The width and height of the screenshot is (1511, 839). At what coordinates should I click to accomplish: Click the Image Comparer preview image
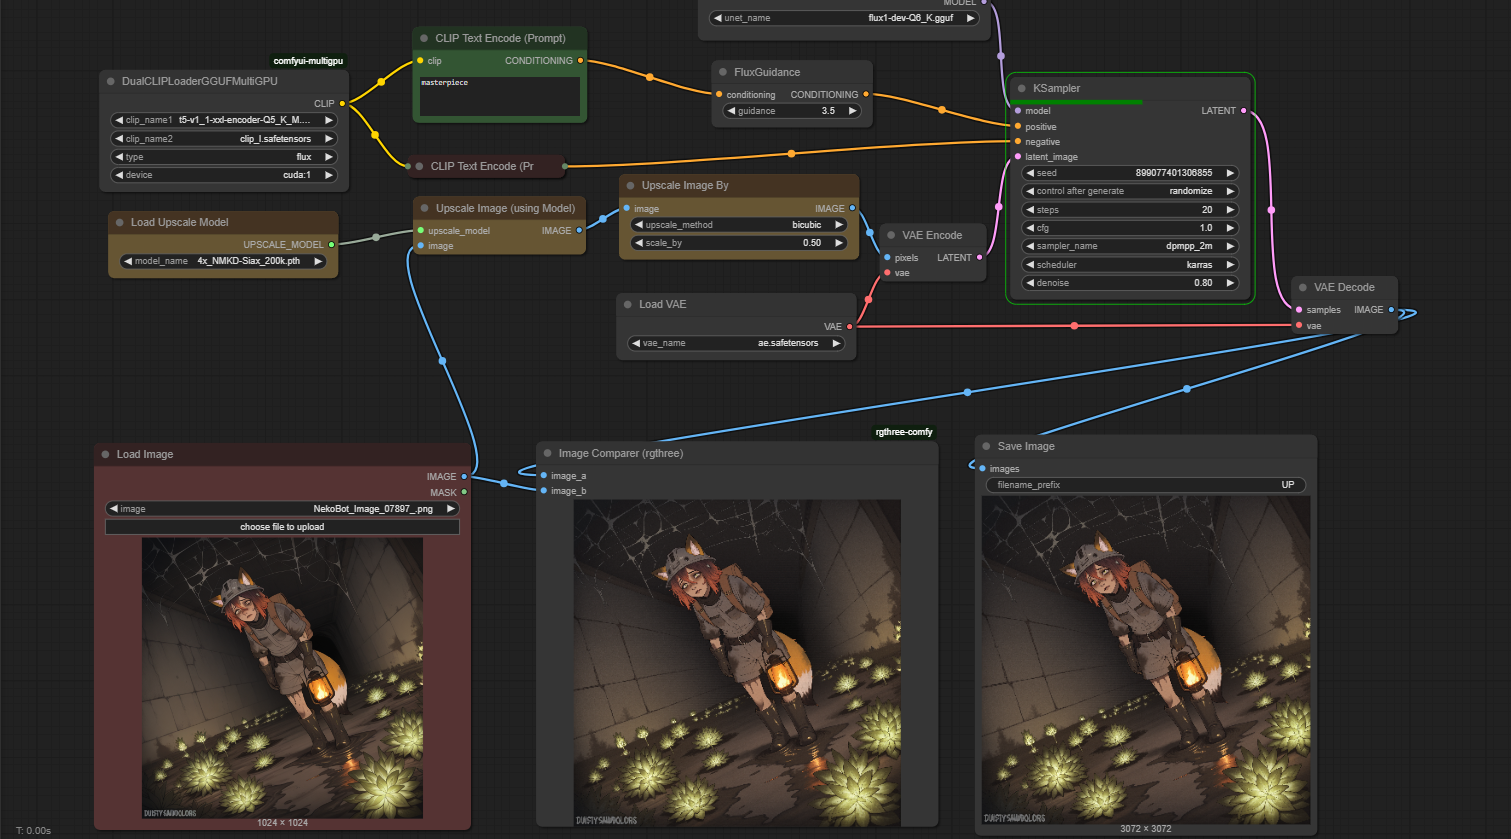(x=737, y=663)
